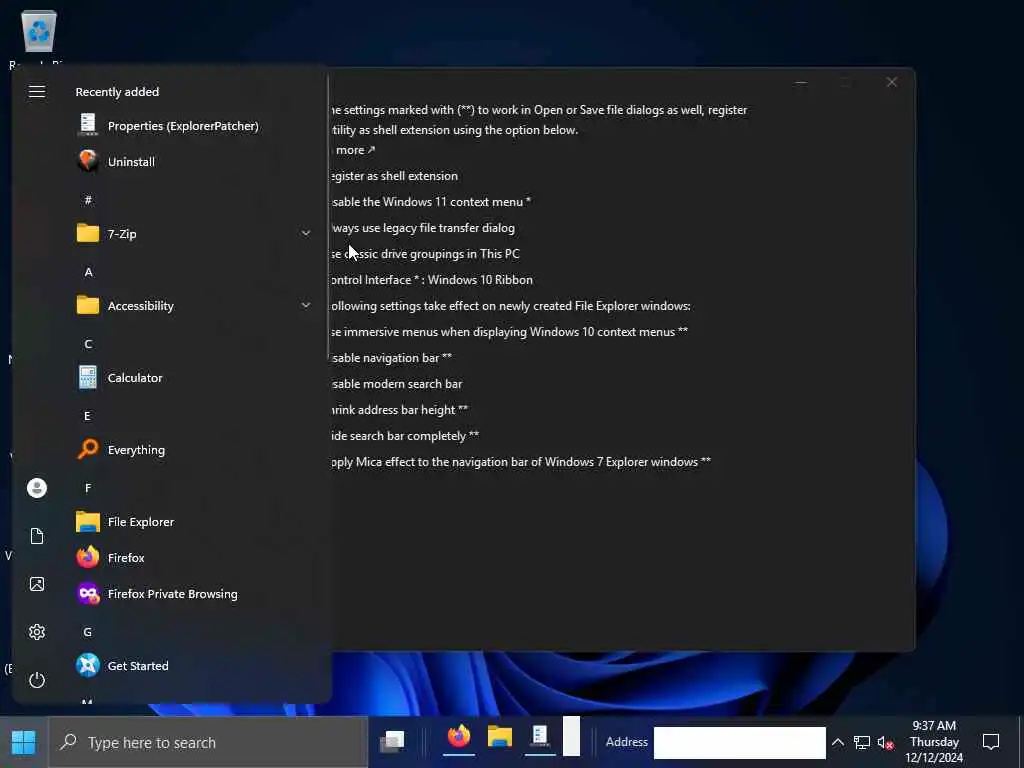
Task: Expand the Accessibility folder chevron
Action: (306, 305)
